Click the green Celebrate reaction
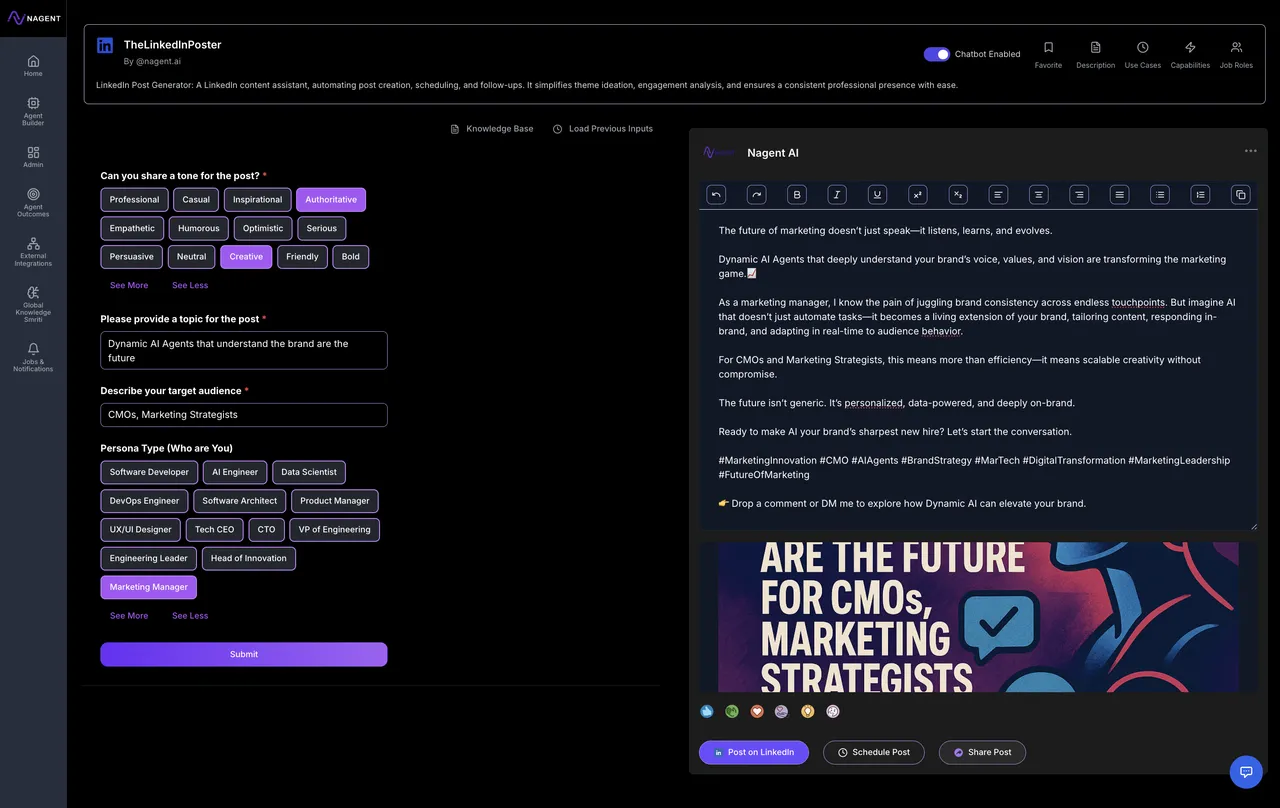1280x808 pixels. coord(732,712)
